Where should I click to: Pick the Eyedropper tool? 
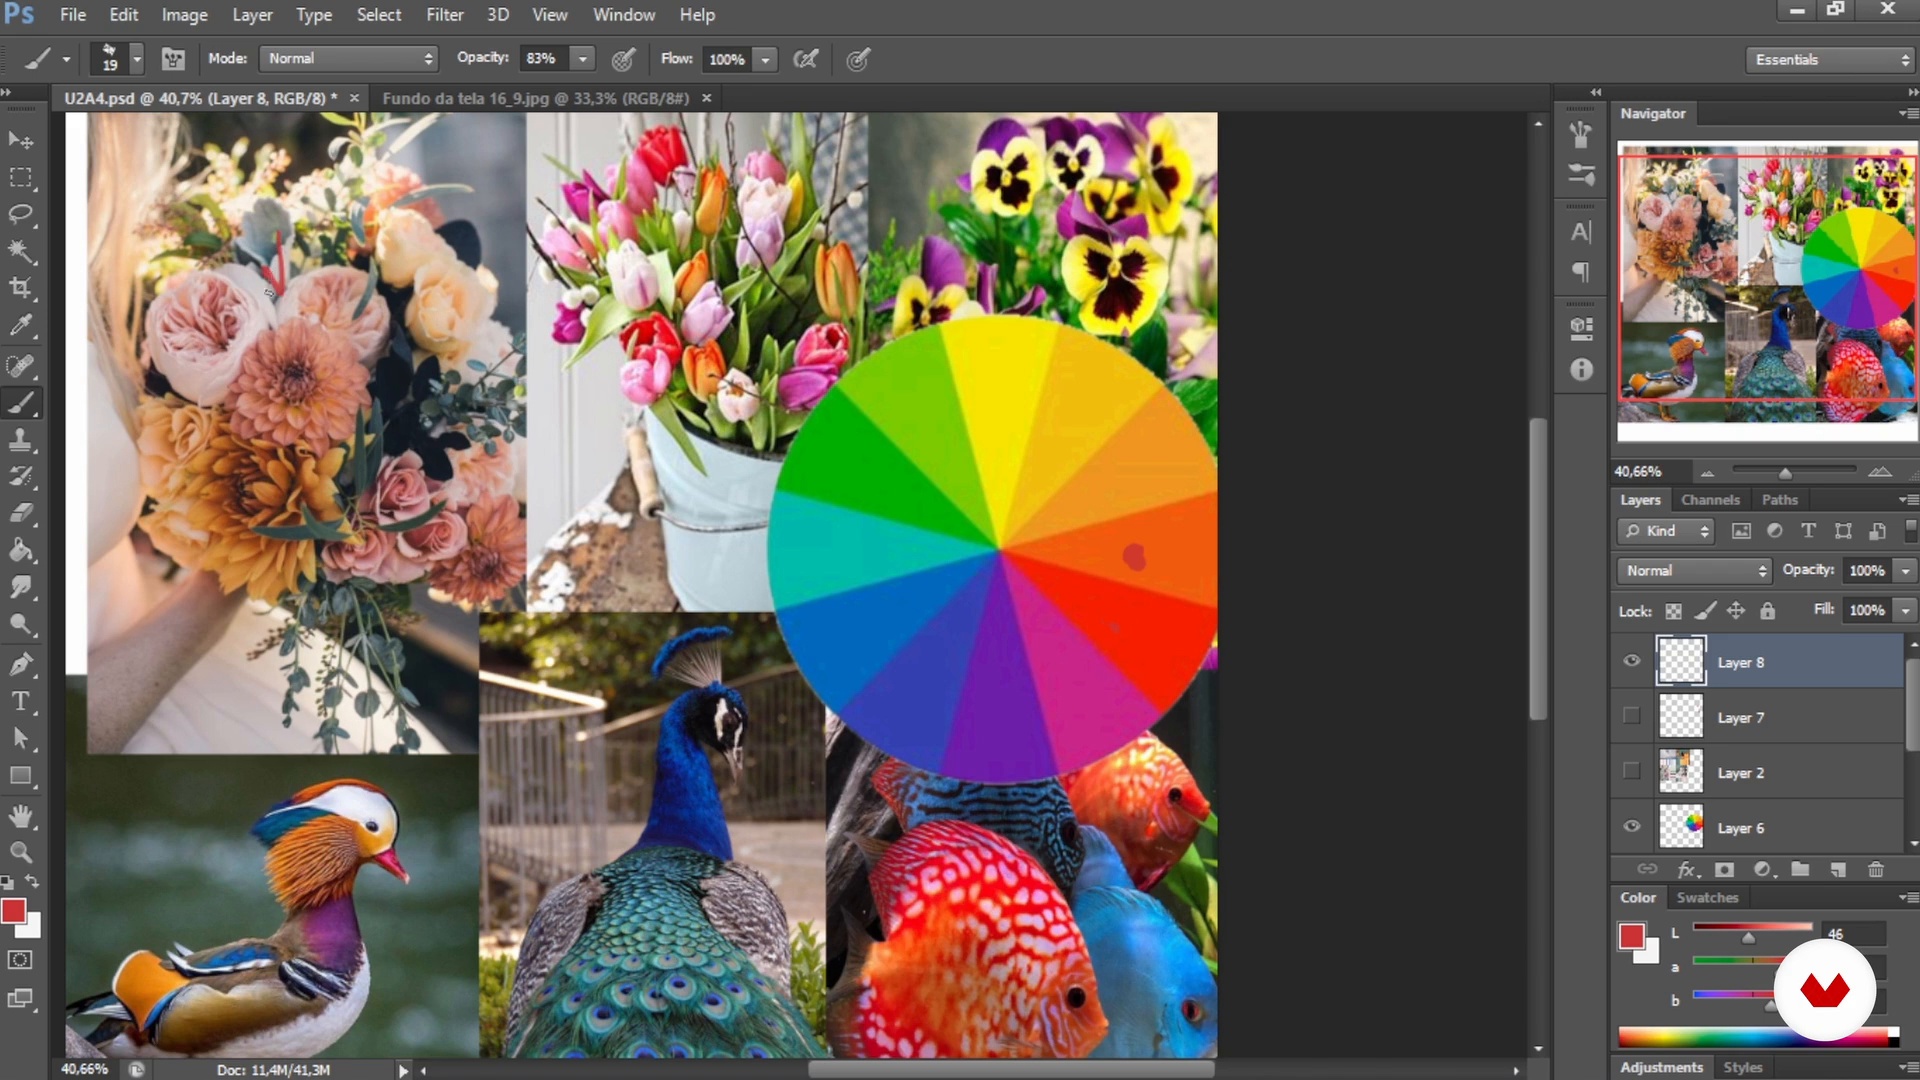(21, 326)
